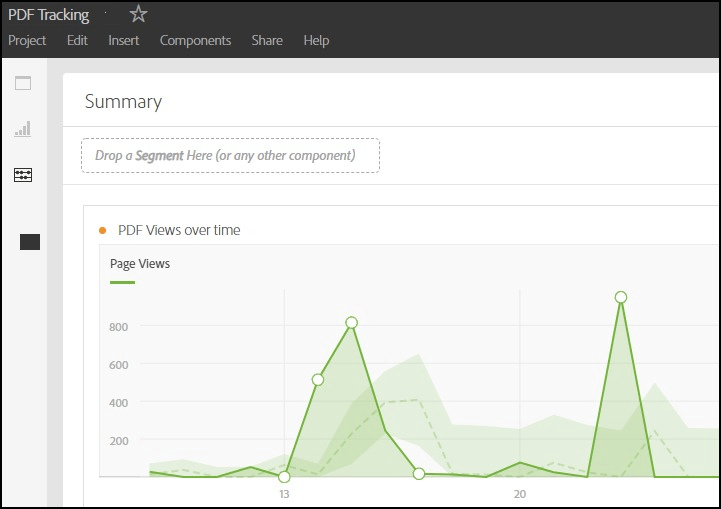
Task: Click anomaly marker at zero above date 13
Action: 284,477
